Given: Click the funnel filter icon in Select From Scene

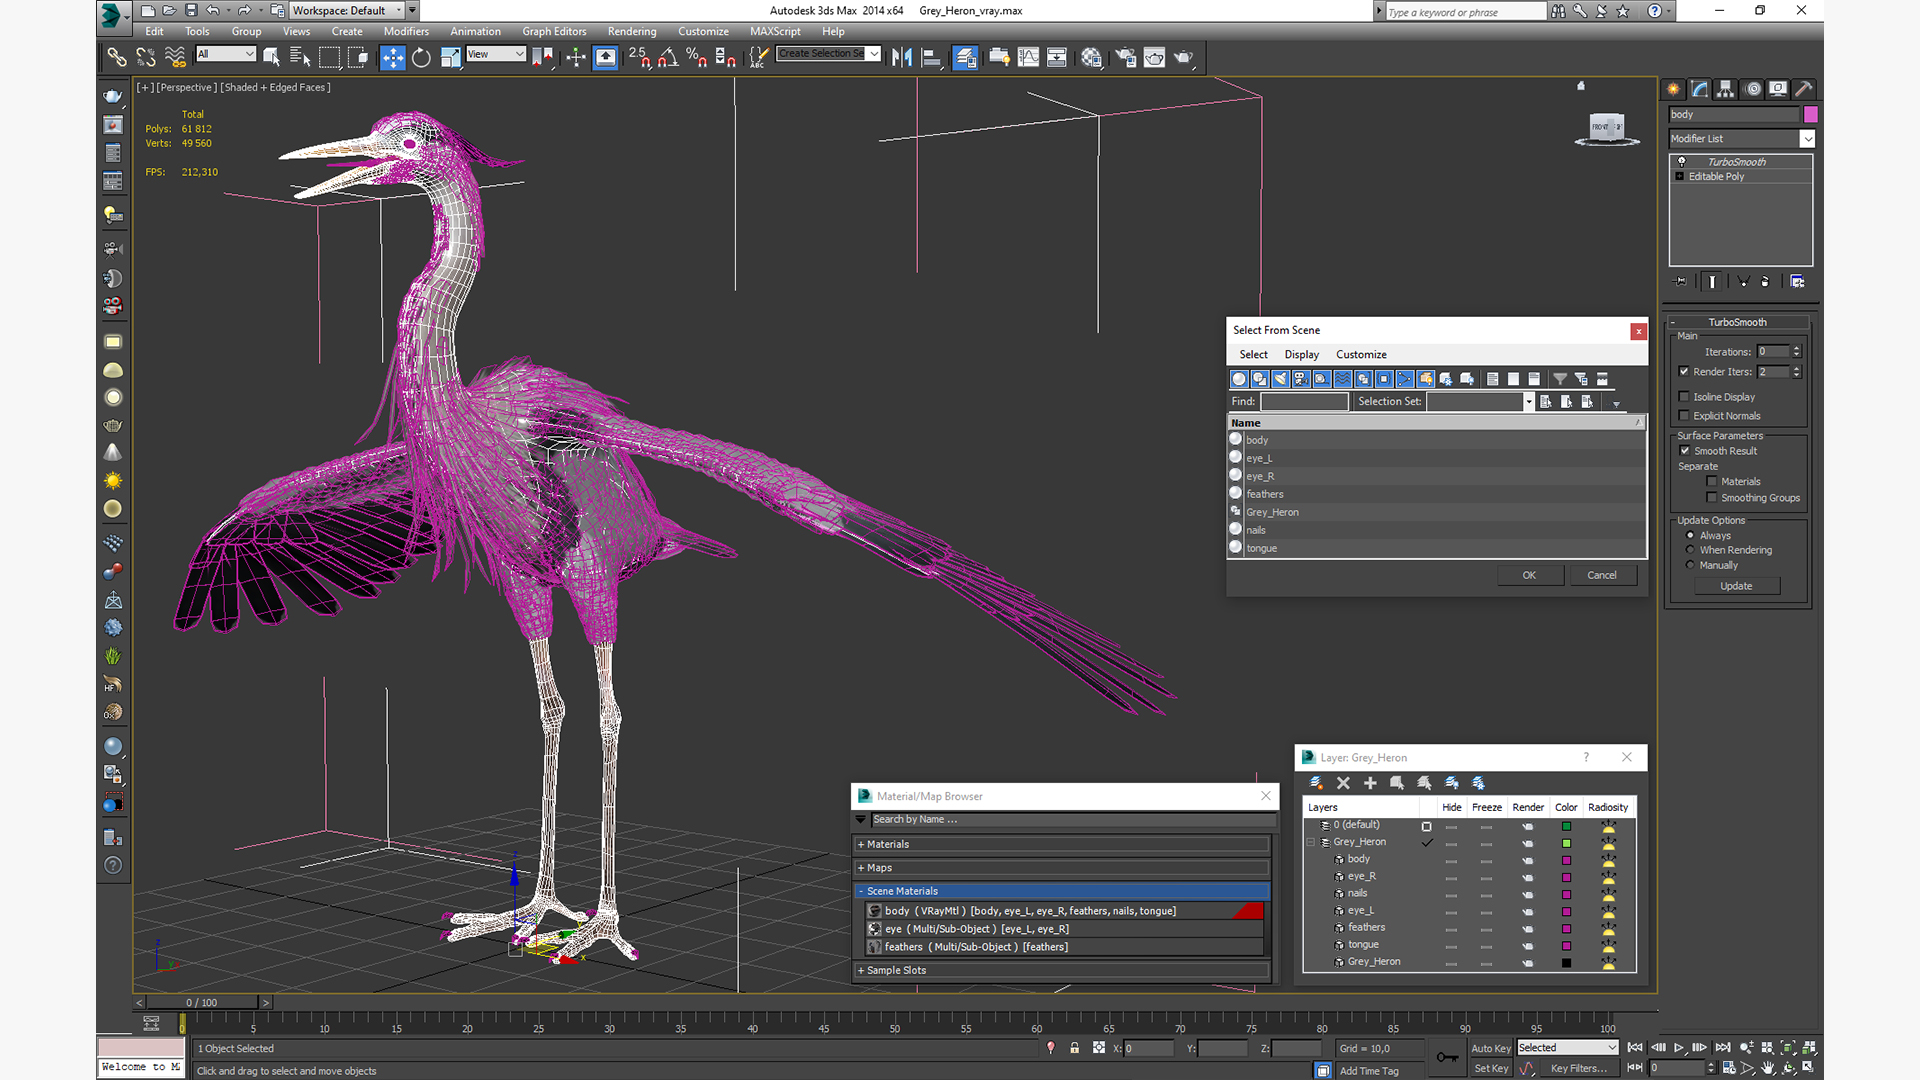Looking at the screenshot, I should tap(1559, 379).
